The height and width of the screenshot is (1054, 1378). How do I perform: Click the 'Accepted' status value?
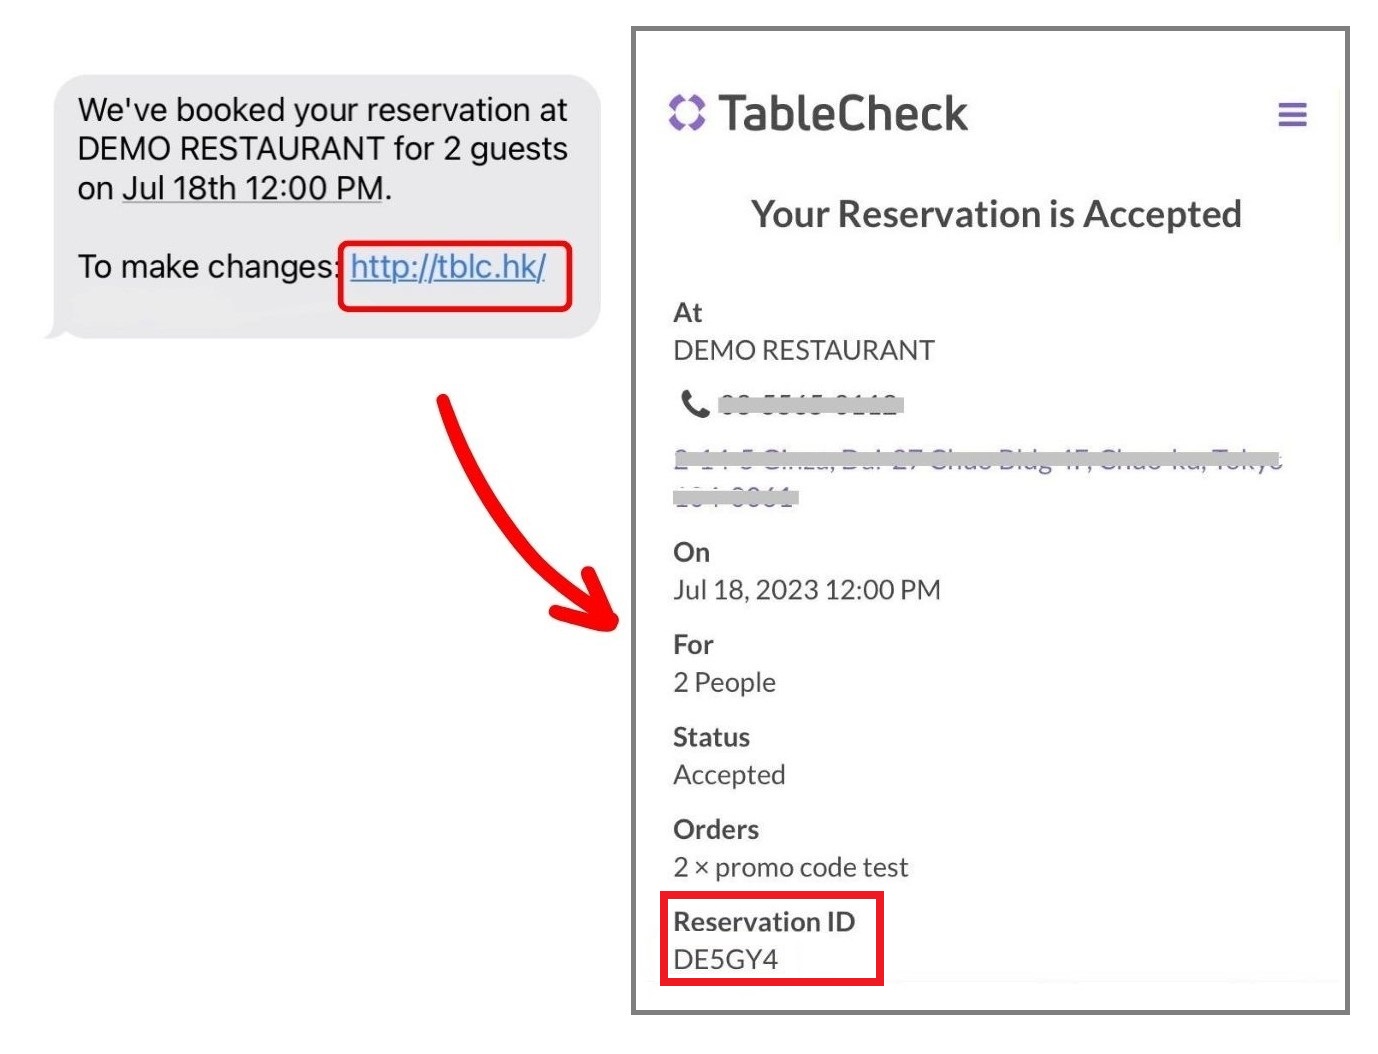[x=729, y=775]
